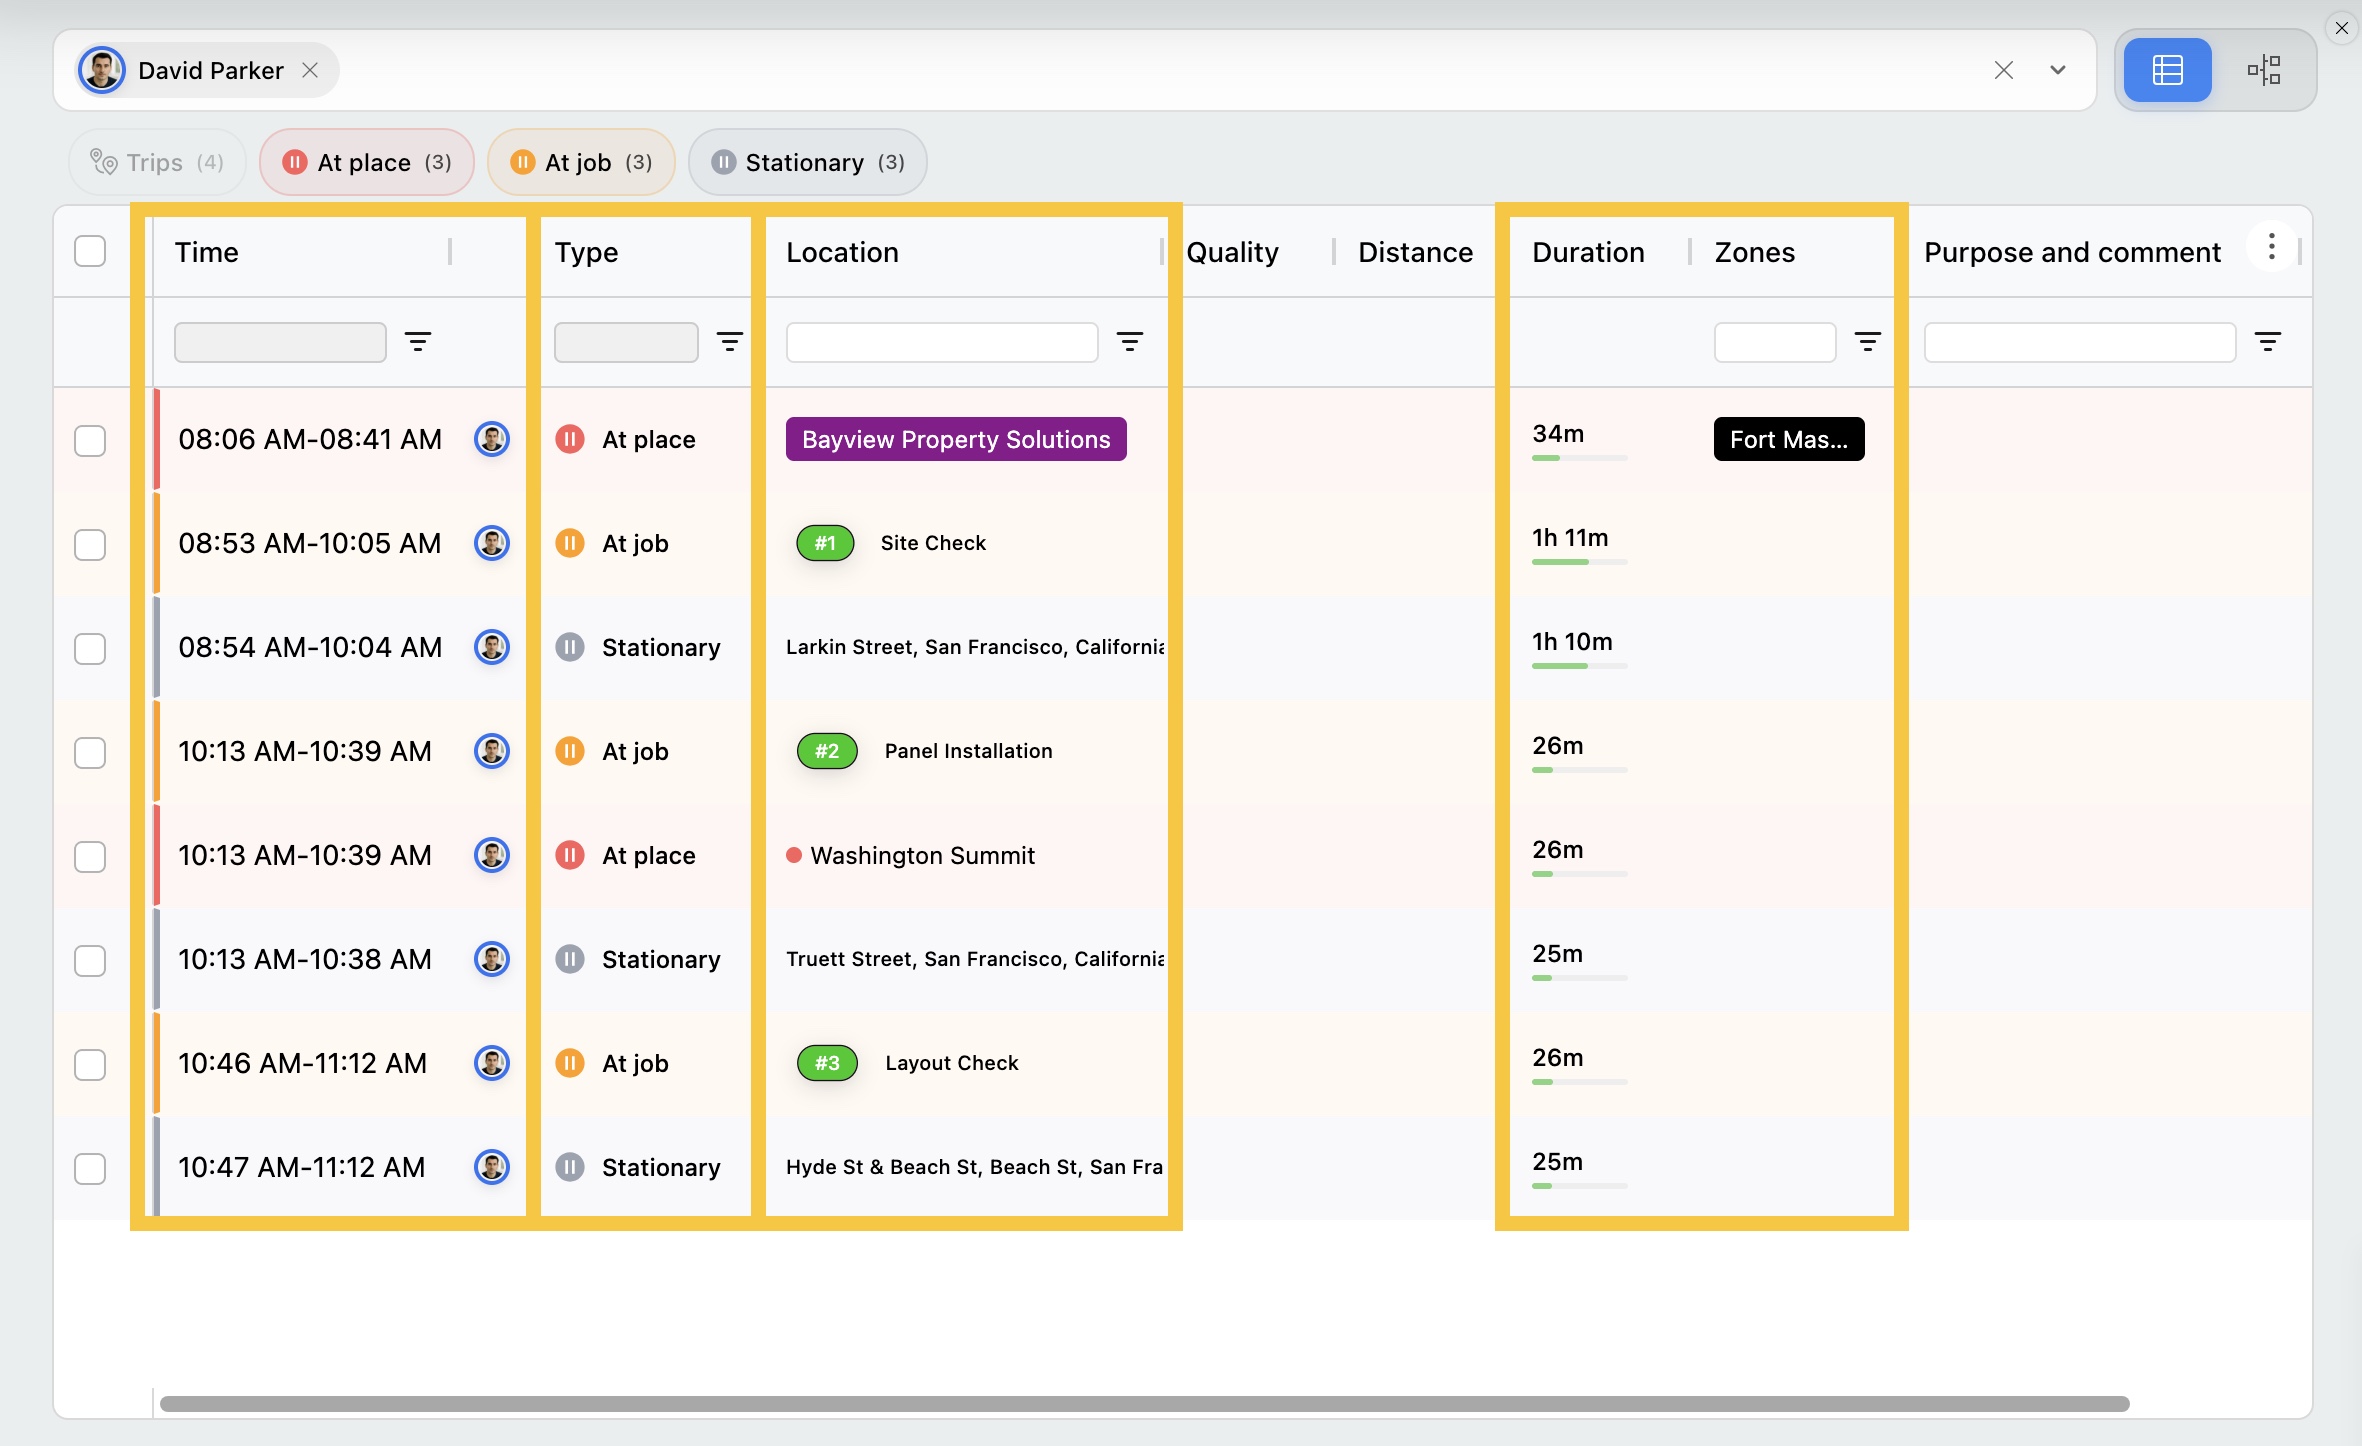Image resolution: width=2362 pixels, height=1446 pixels.
Task: Check the 10:46 AM-11:12 AM row
Action: pyautogui.click(x=90, y=1065)
